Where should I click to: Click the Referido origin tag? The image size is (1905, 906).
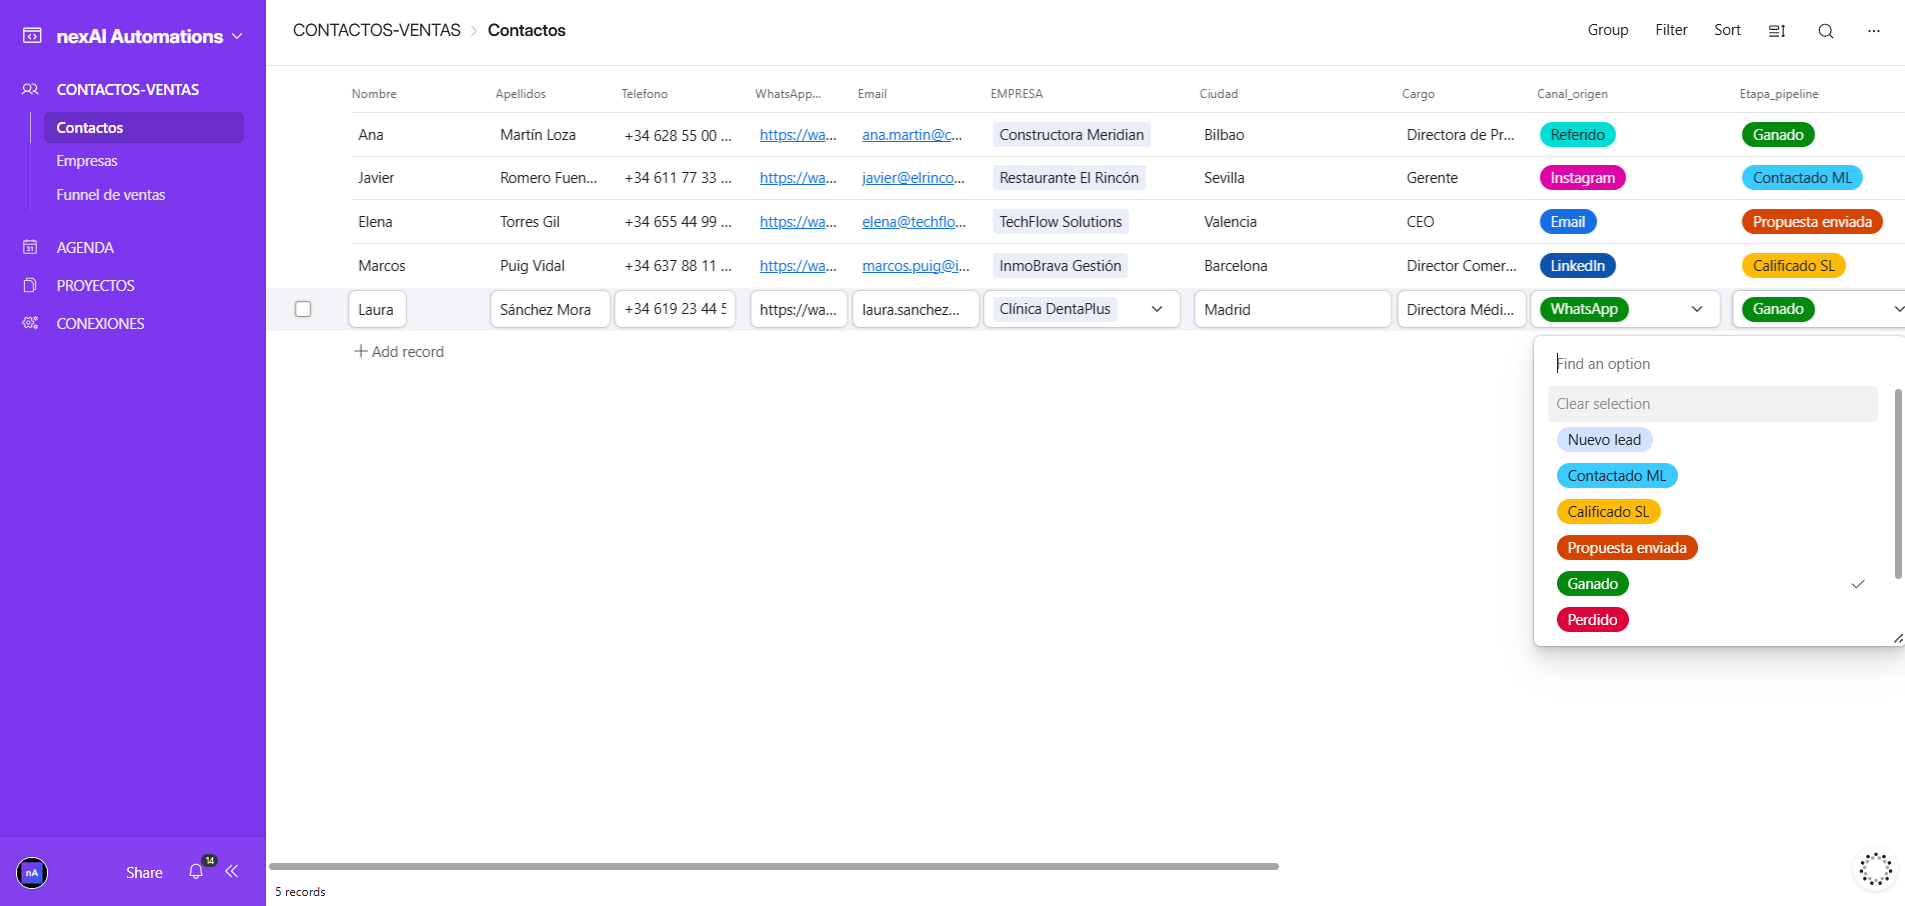pos(1577,135)
